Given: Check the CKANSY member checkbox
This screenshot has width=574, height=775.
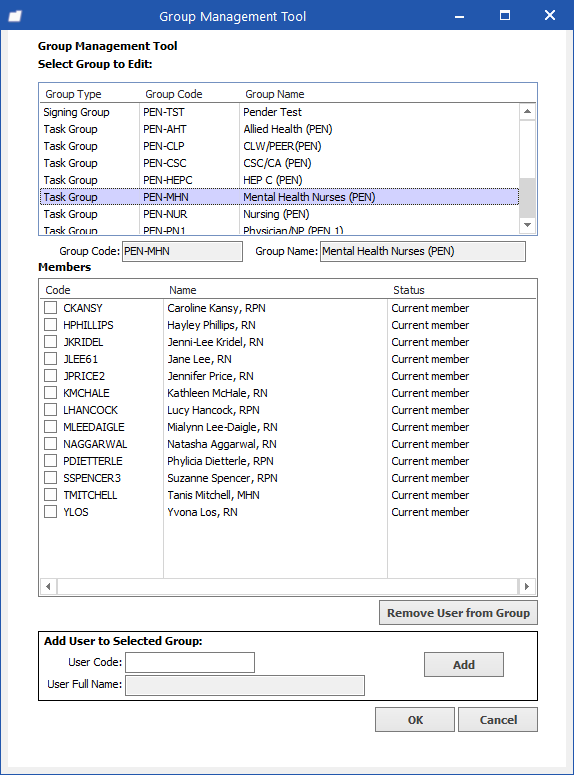Looking at the screenshot, I should click(x=50, y=308).
